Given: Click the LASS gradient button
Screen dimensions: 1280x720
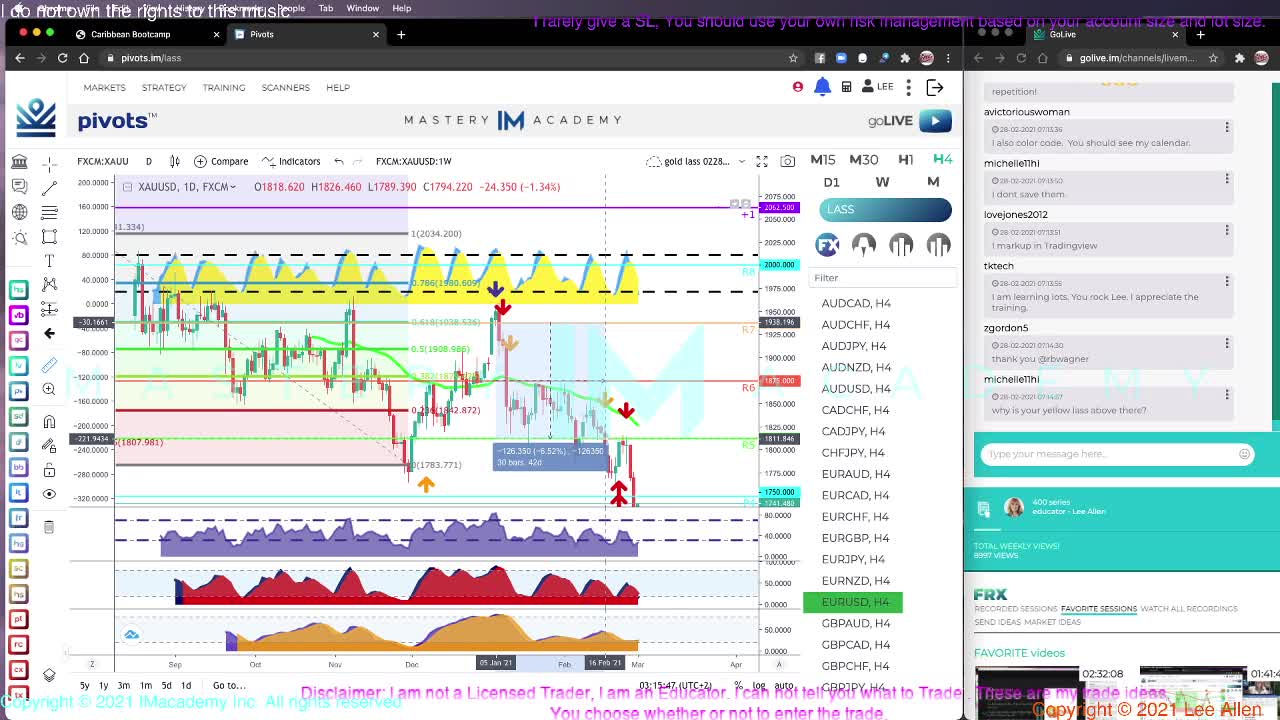Looking at the screenshot, I should 885,209.
